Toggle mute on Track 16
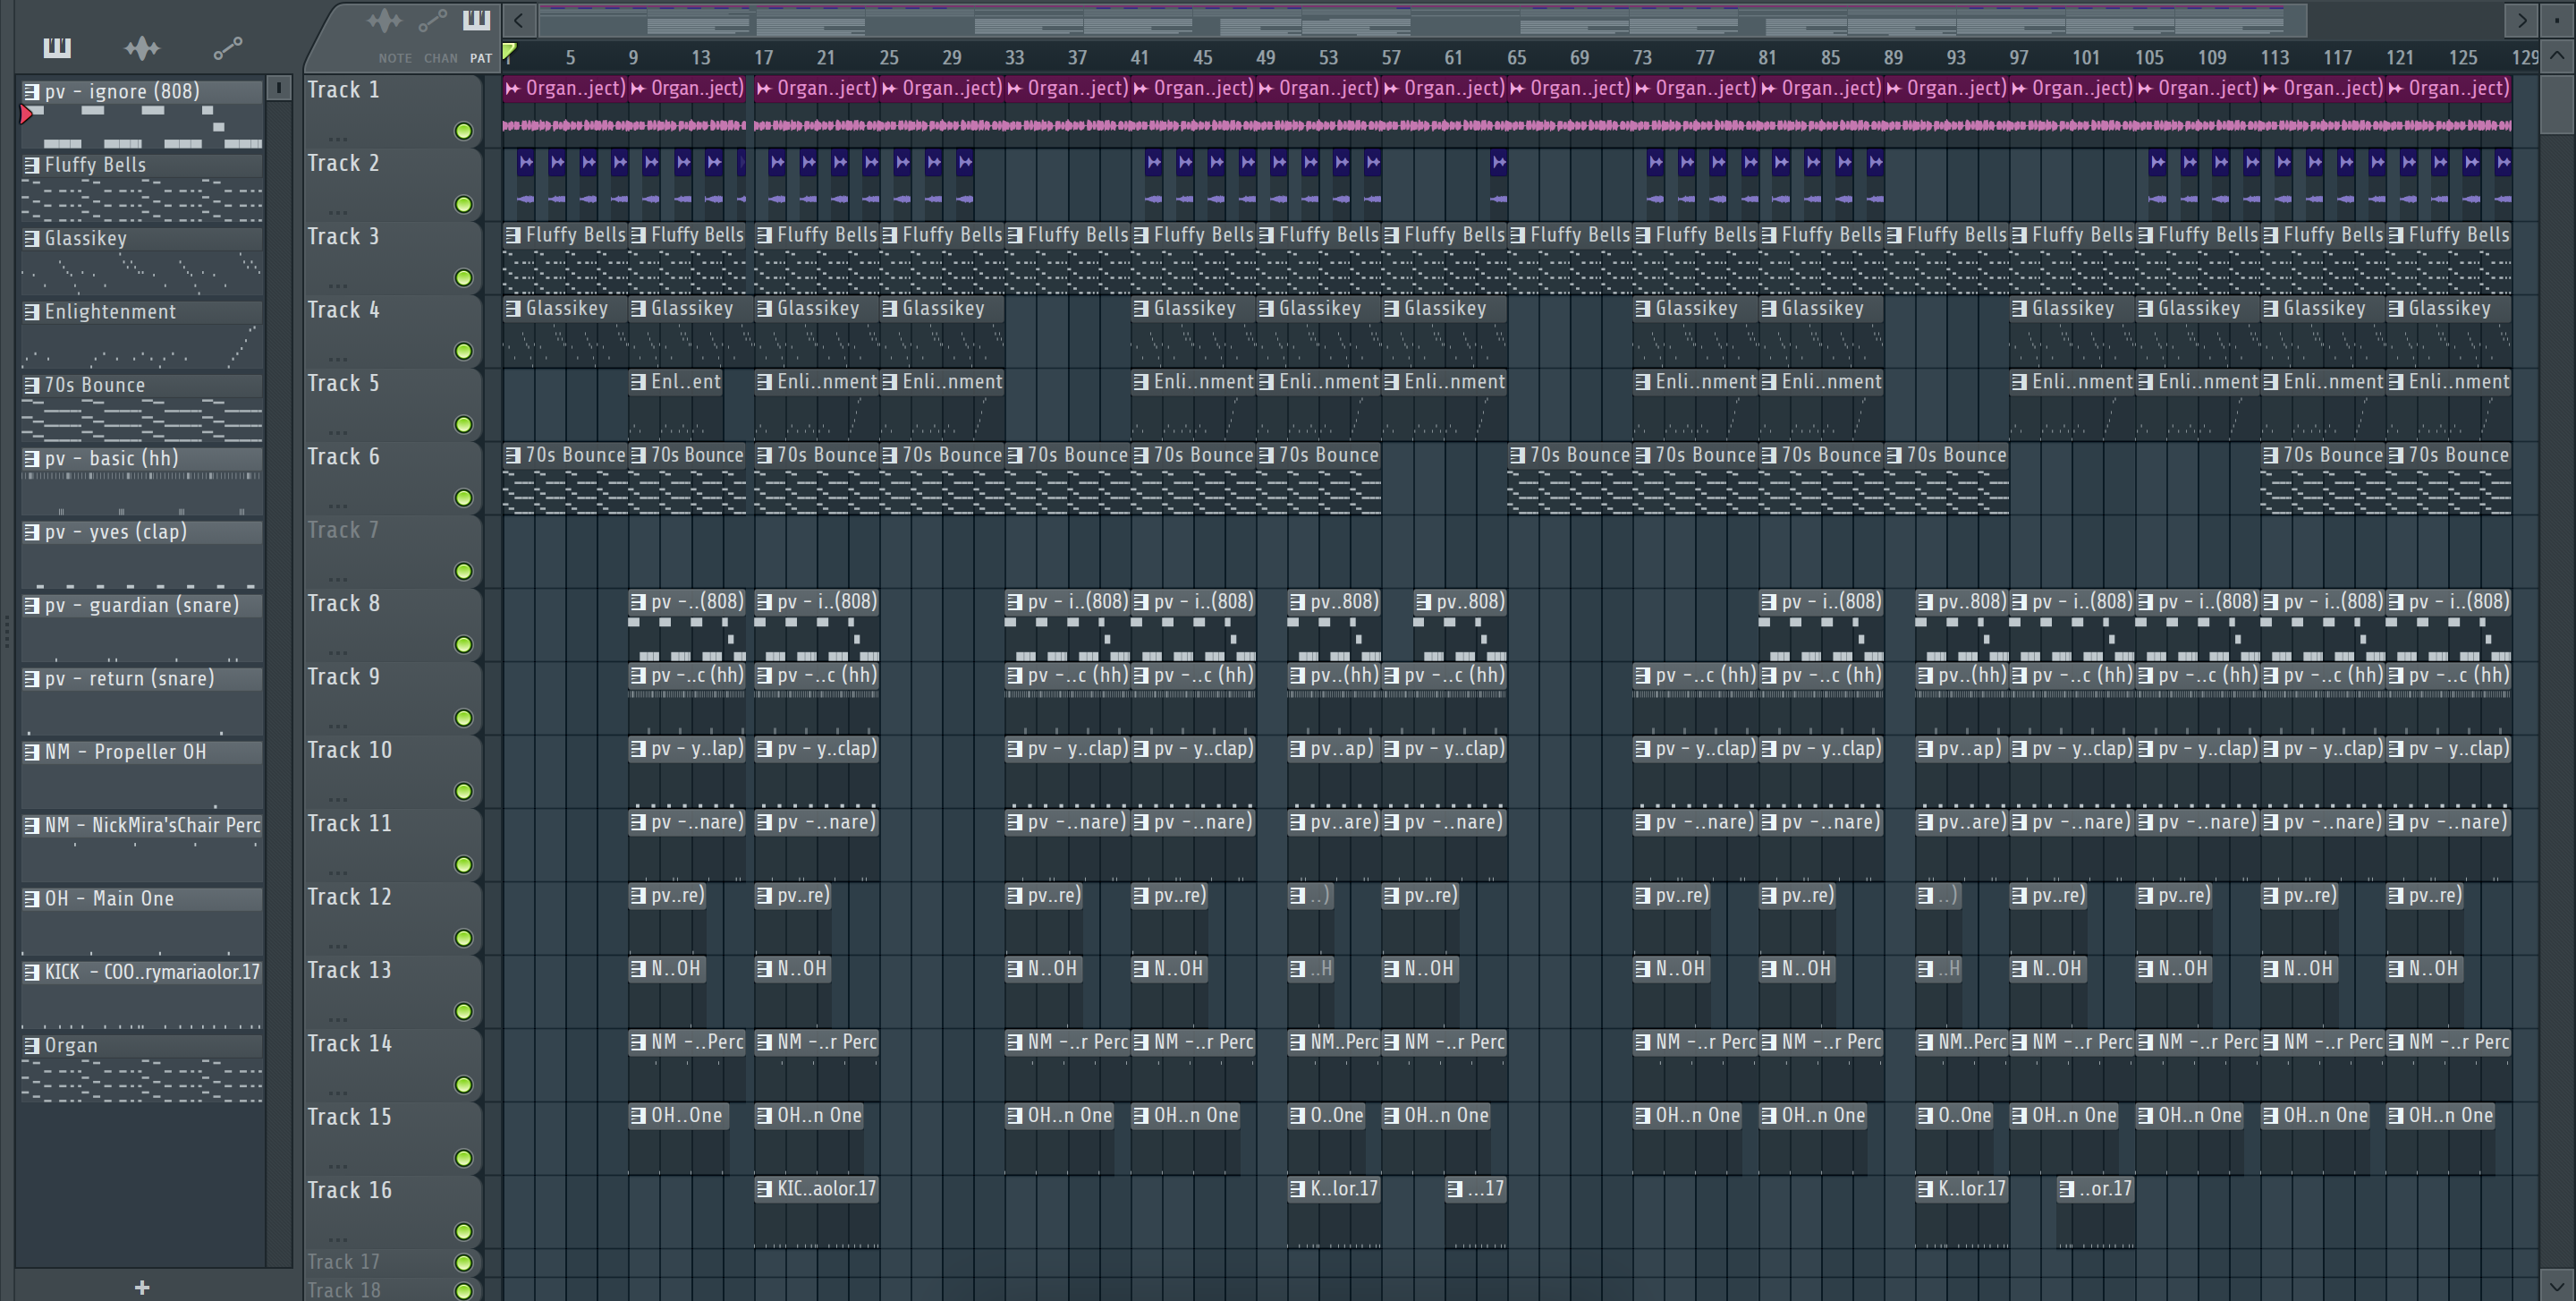The image size is (2576, 1301). click(463, 1231)
